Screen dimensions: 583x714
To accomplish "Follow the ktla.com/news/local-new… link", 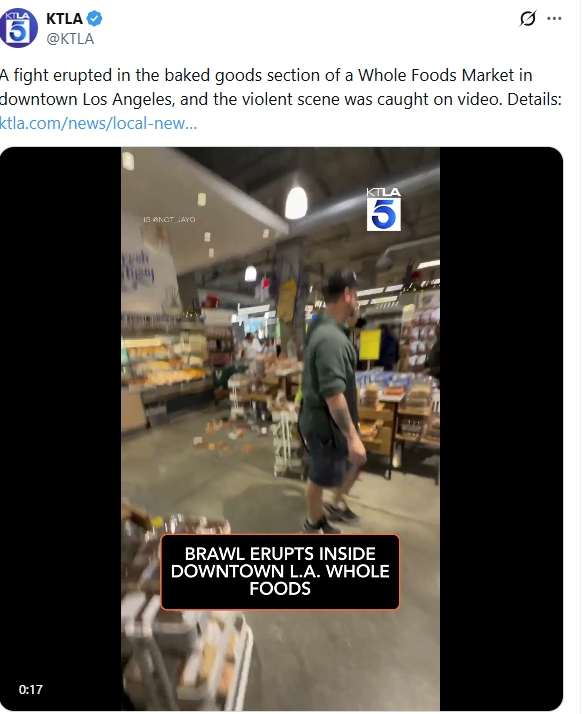I will [98, 123].
